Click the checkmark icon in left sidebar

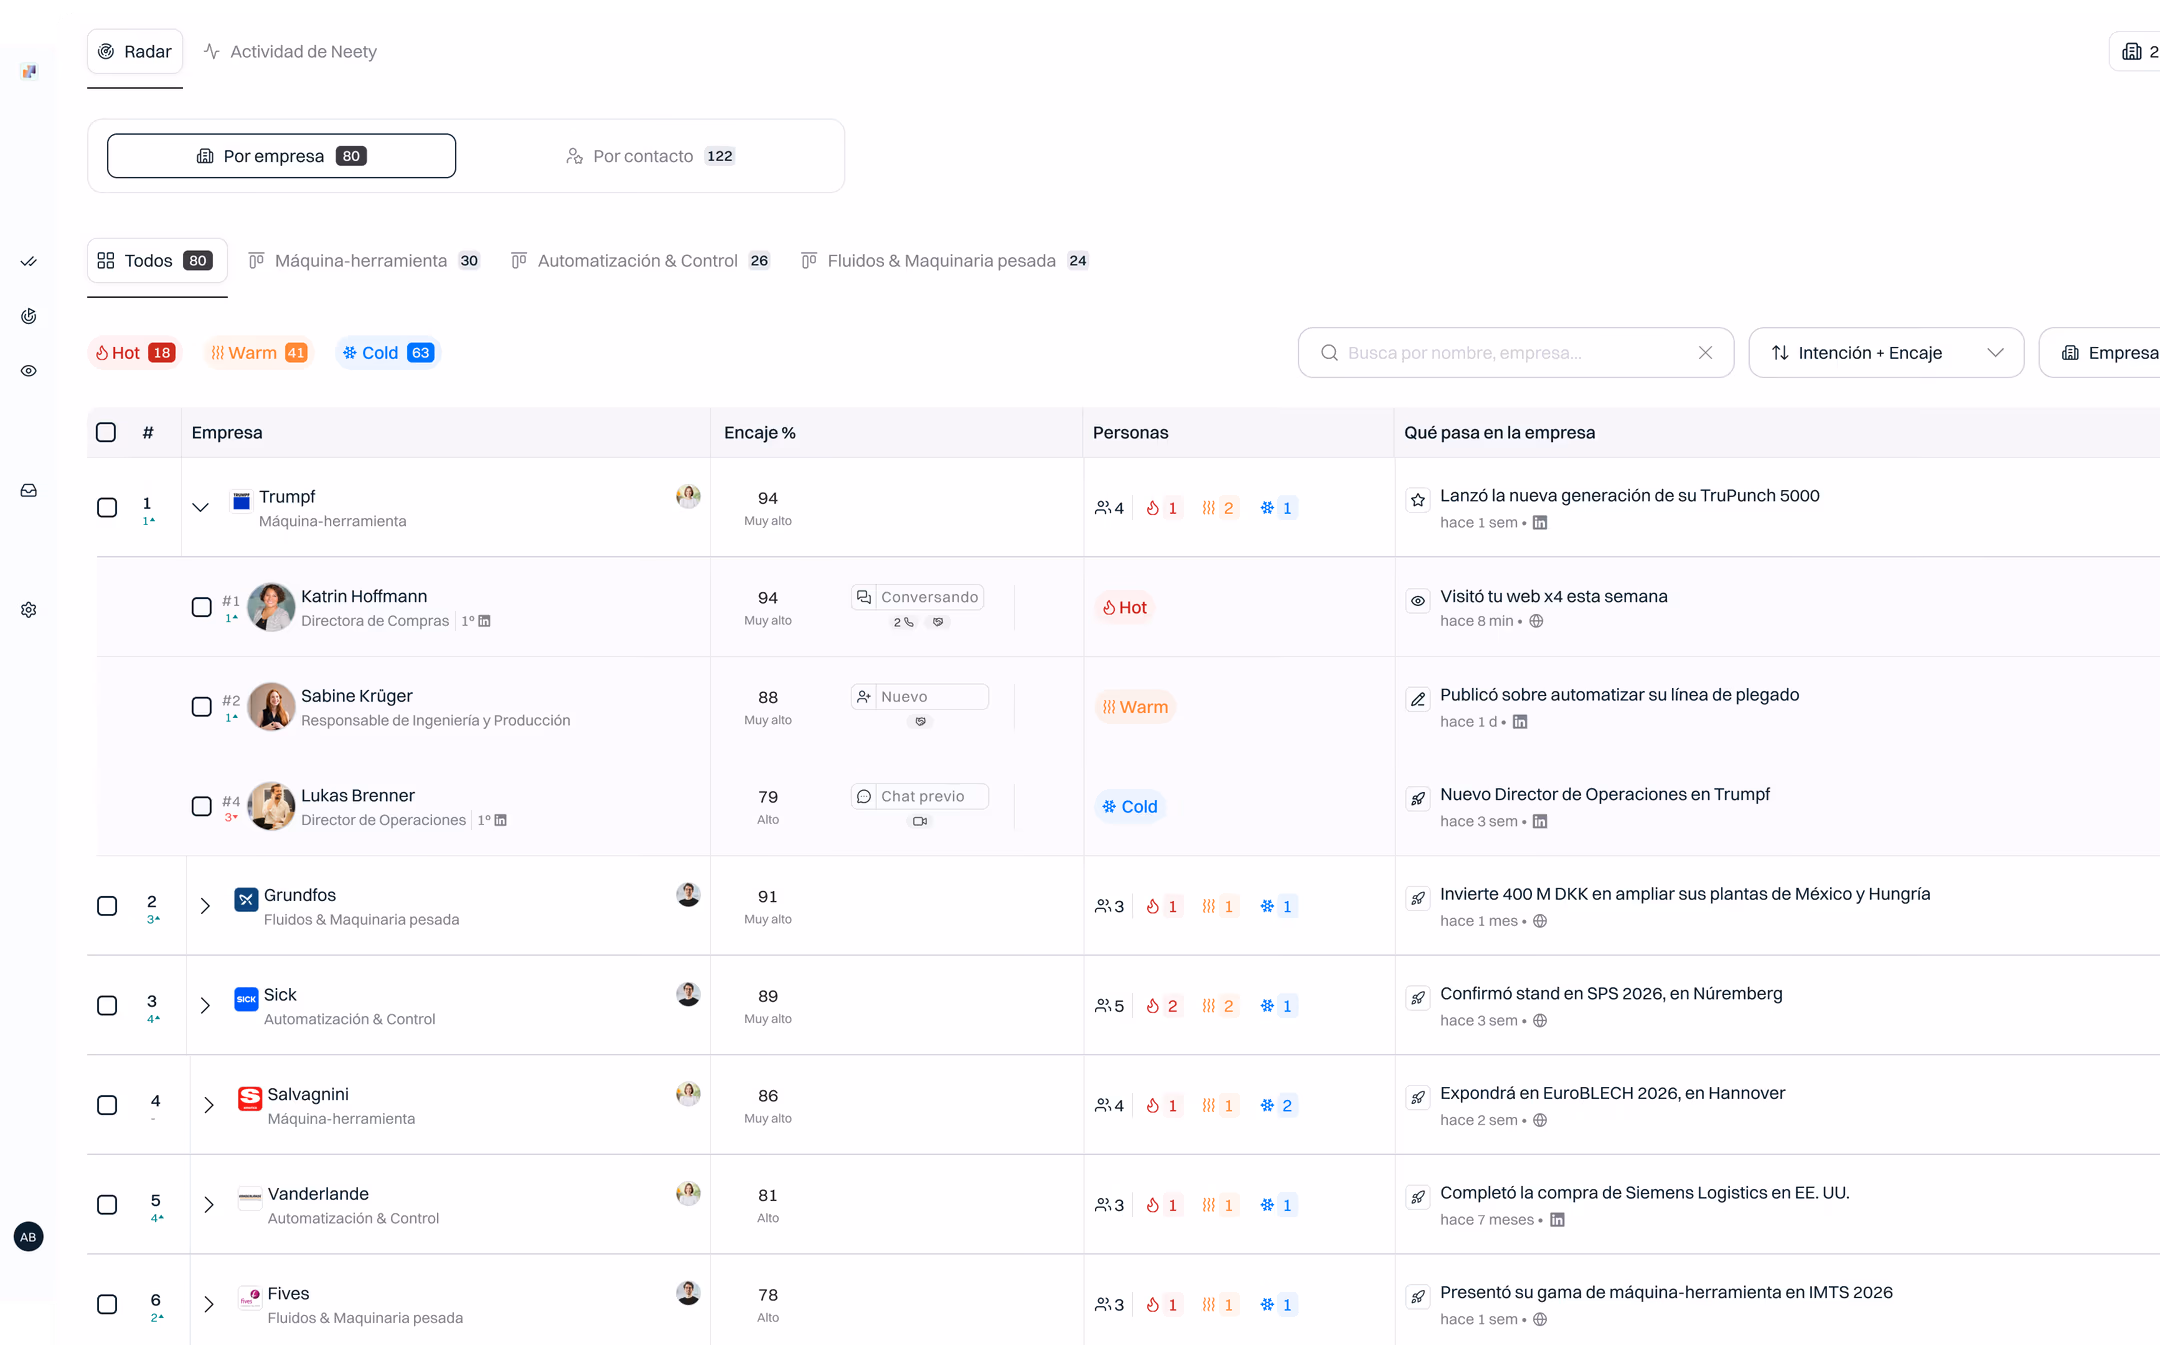coord(29,262)
